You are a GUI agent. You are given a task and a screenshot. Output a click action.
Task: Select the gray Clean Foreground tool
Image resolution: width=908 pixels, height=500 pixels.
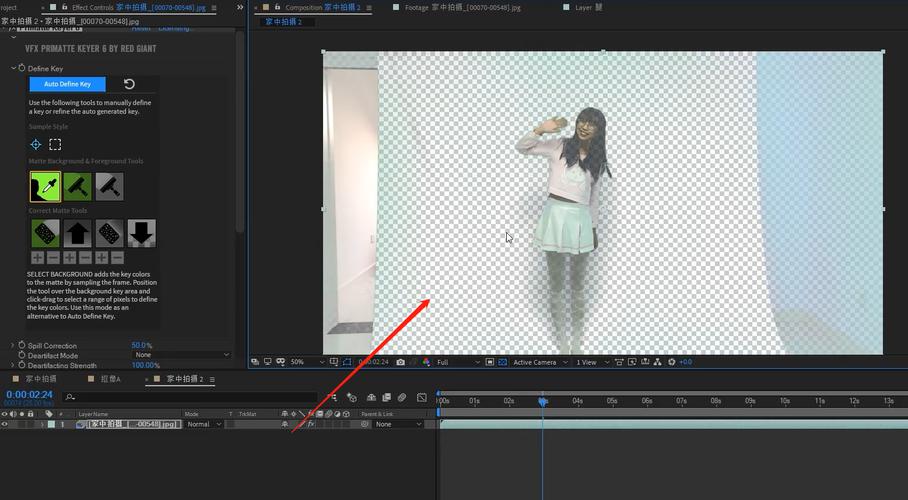[109, 186]
